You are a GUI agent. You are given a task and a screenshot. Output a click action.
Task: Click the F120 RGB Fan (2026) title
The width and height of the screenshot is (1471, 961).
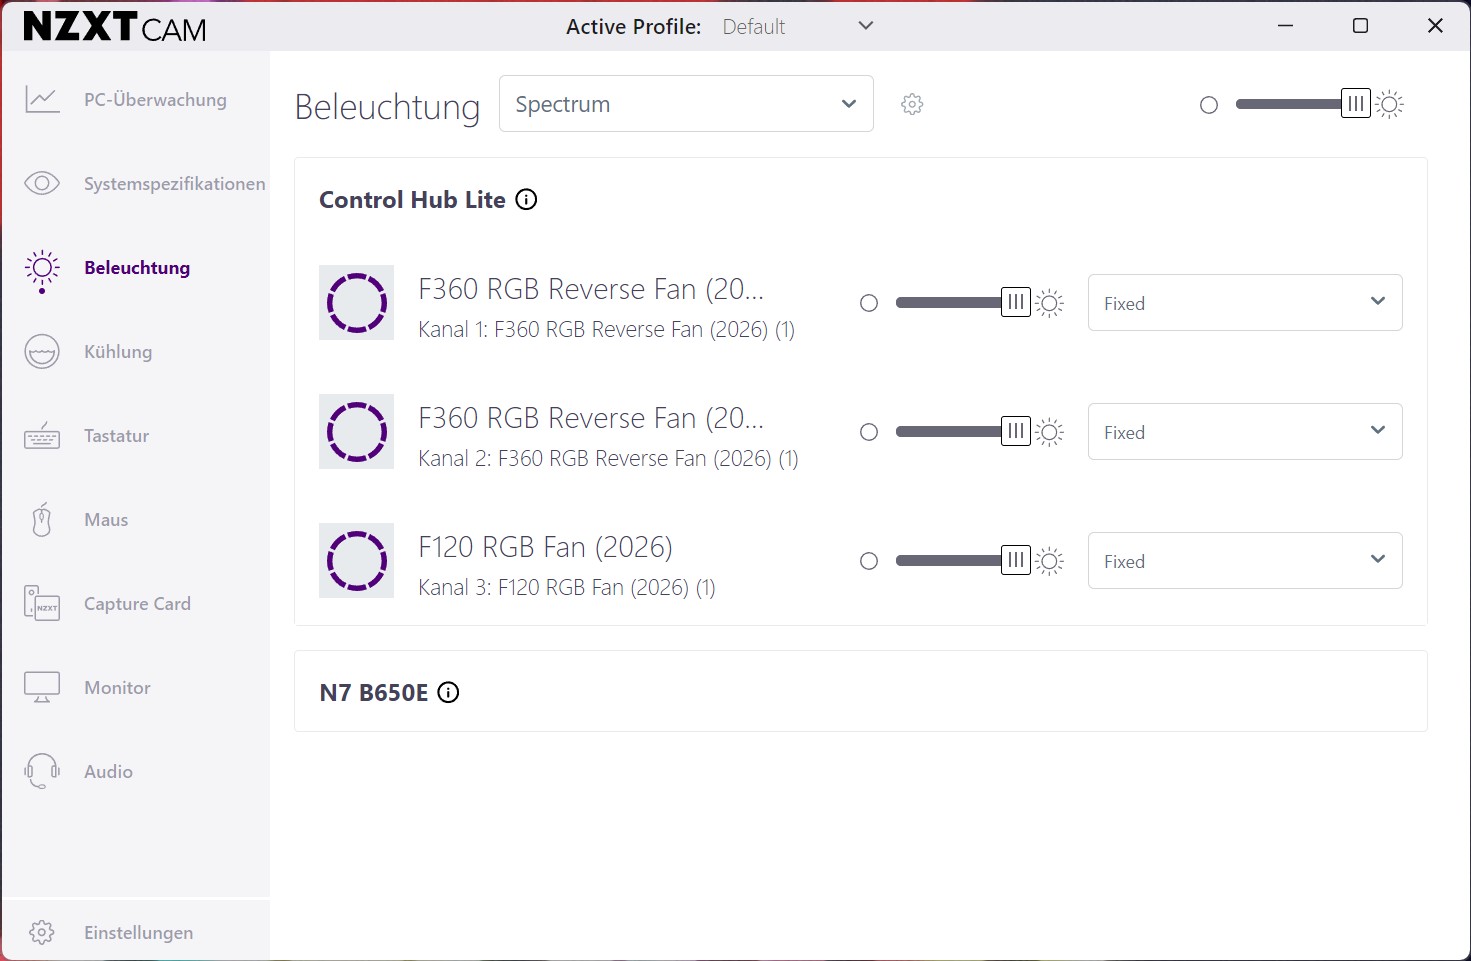click(x=545, y=548)
